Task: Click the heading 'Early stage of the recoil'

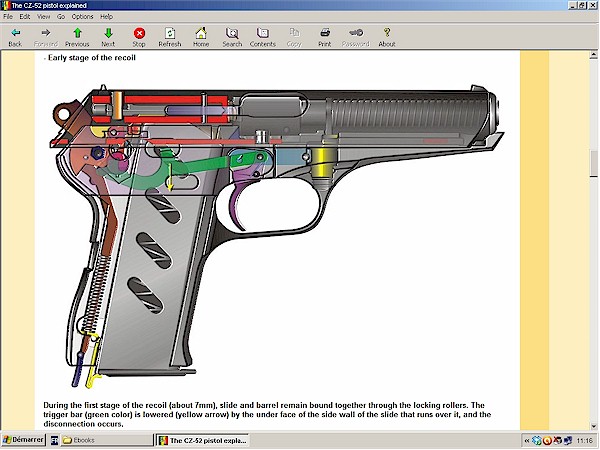Action: (90, 58)
